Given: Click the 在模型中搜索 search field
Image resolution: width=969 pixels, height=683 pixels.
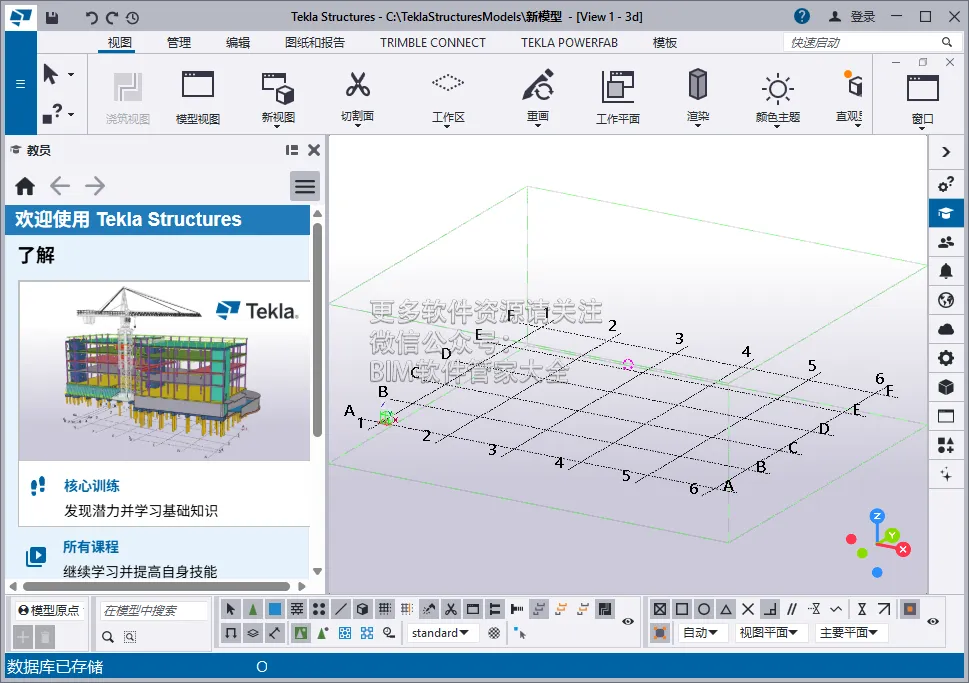Looking at the screenshot, I should click(154, 611).
